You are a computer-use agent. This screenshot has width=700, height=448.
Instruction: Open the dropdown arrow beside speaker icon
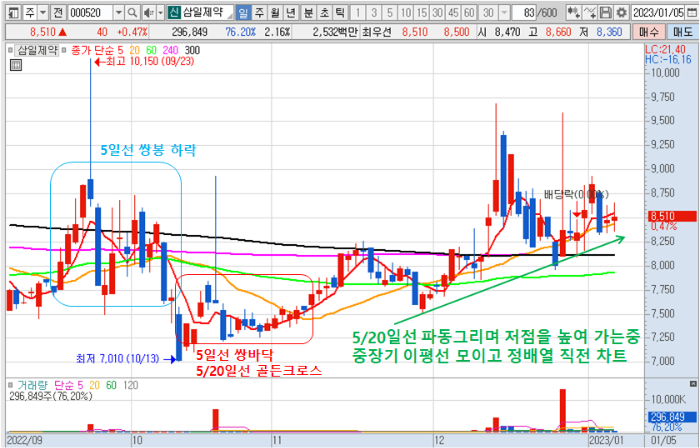tap(161, 12)
